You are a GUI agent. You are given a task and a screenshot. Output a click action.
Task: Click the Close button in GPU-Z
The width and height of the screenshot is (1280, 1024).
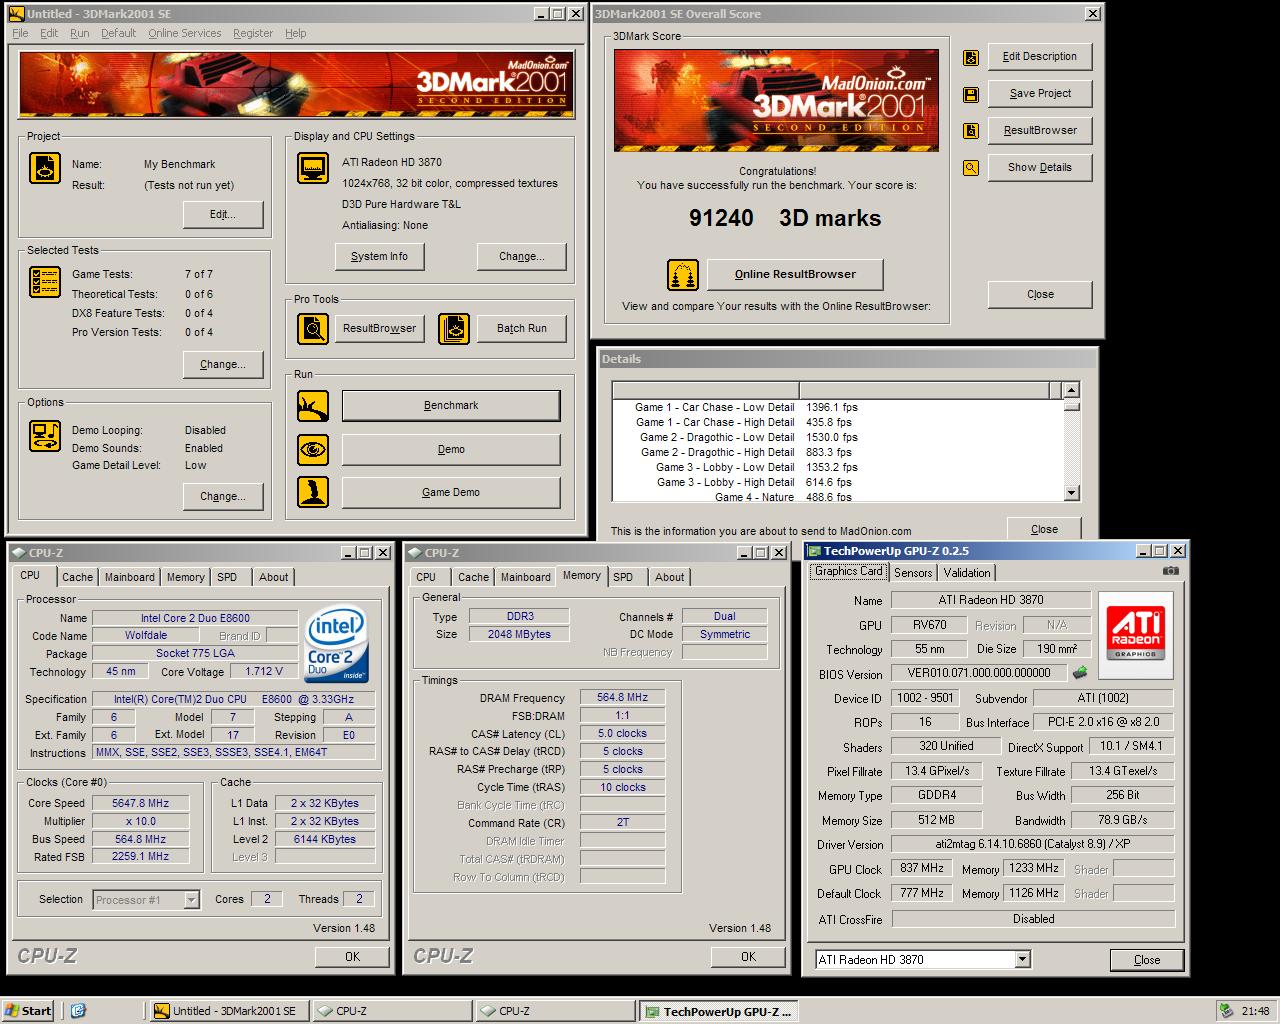tap(1147, 960)
